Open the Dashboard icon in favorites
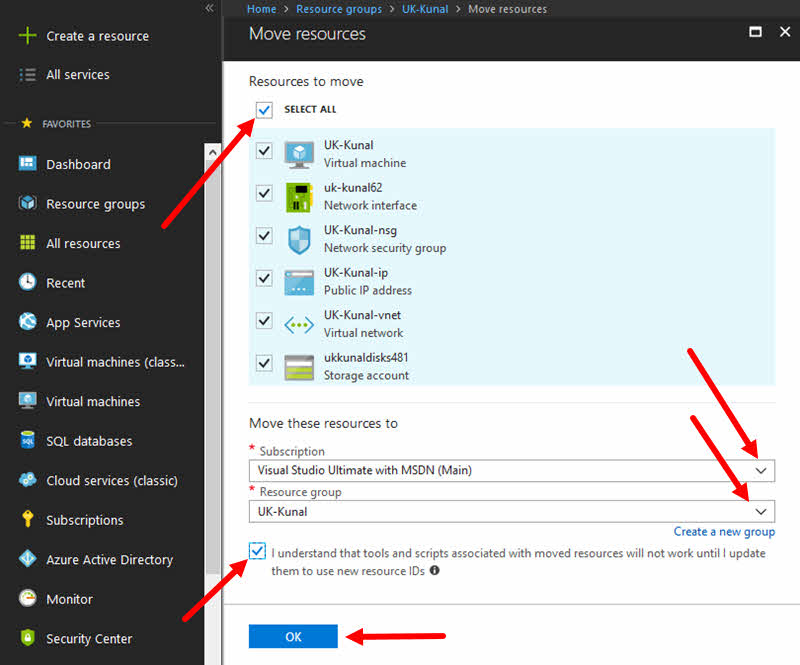 27,163
